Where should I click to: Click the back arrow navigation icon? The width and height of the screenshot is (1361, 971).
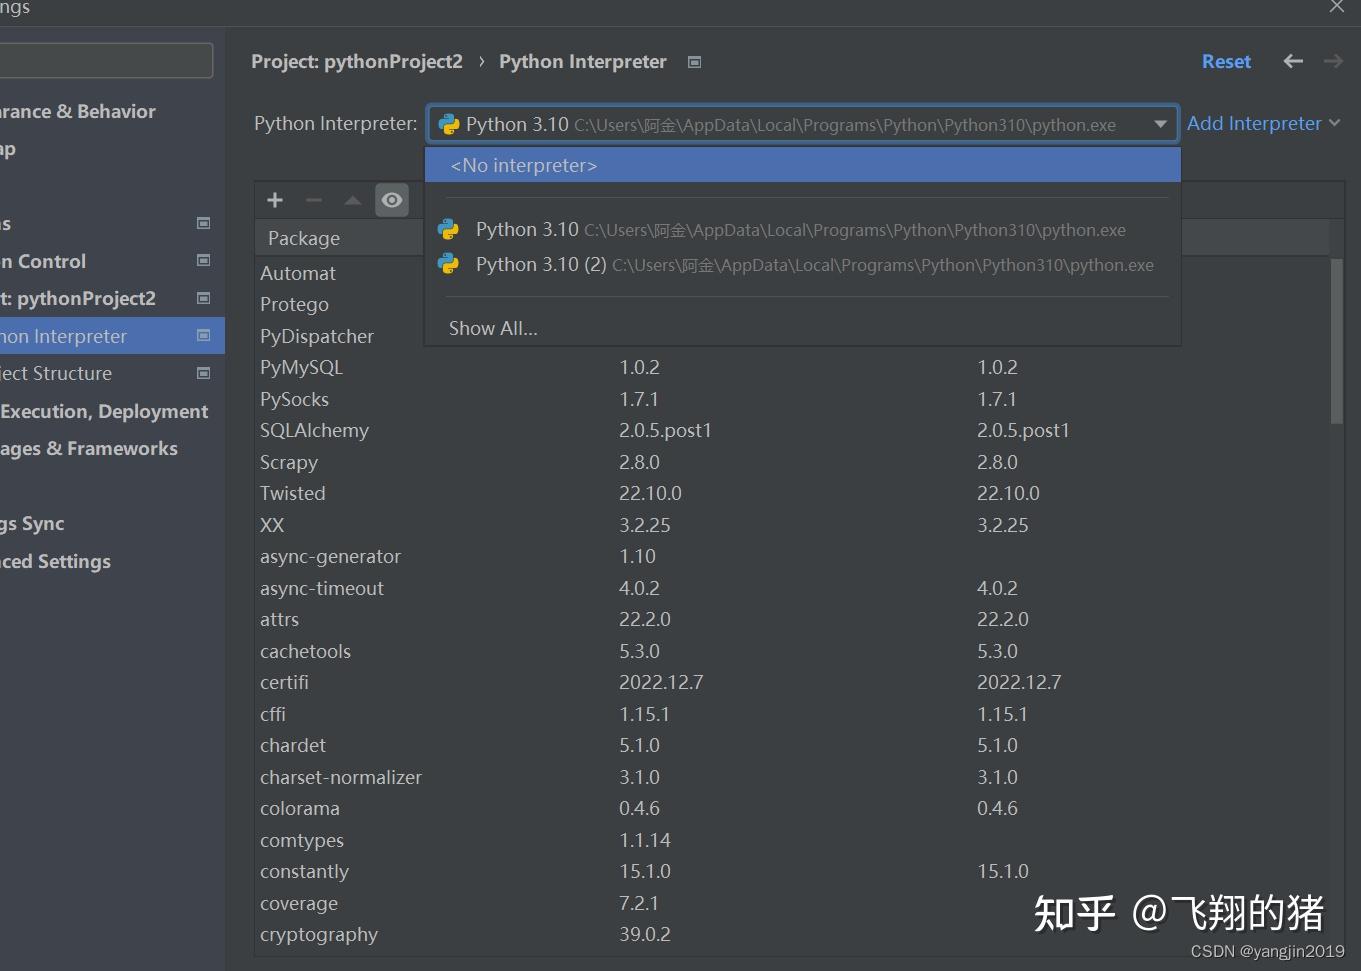[1293, 61]
